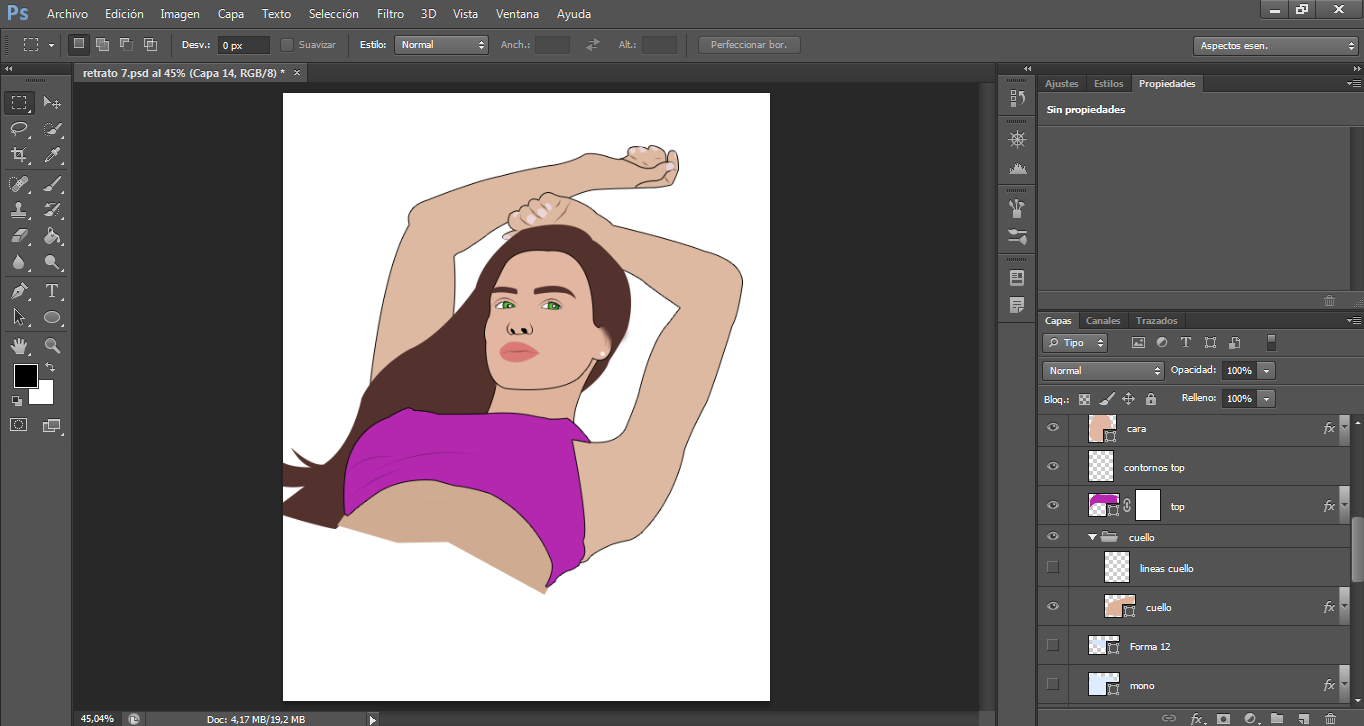Screen dimensions: 1364x726
Task: Open the Relleno slider dropdown arrow
Action: (x=1267, y=398)
